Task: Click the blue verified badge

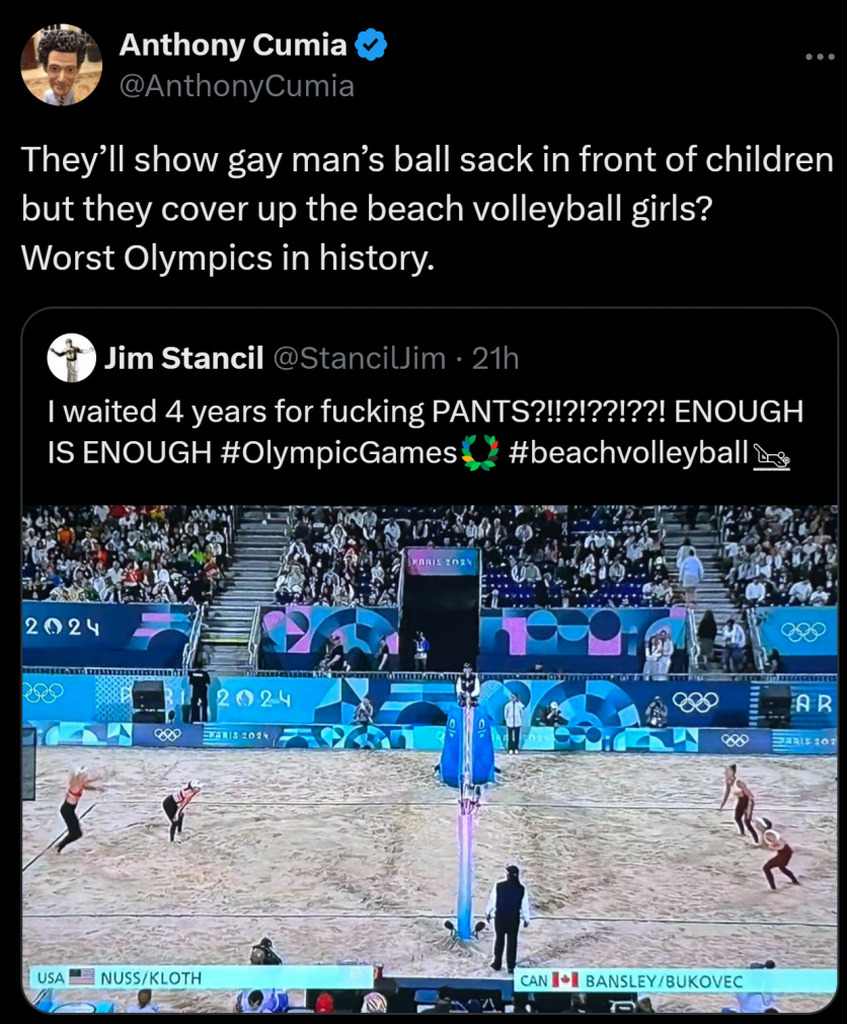Action: point(371,45)
